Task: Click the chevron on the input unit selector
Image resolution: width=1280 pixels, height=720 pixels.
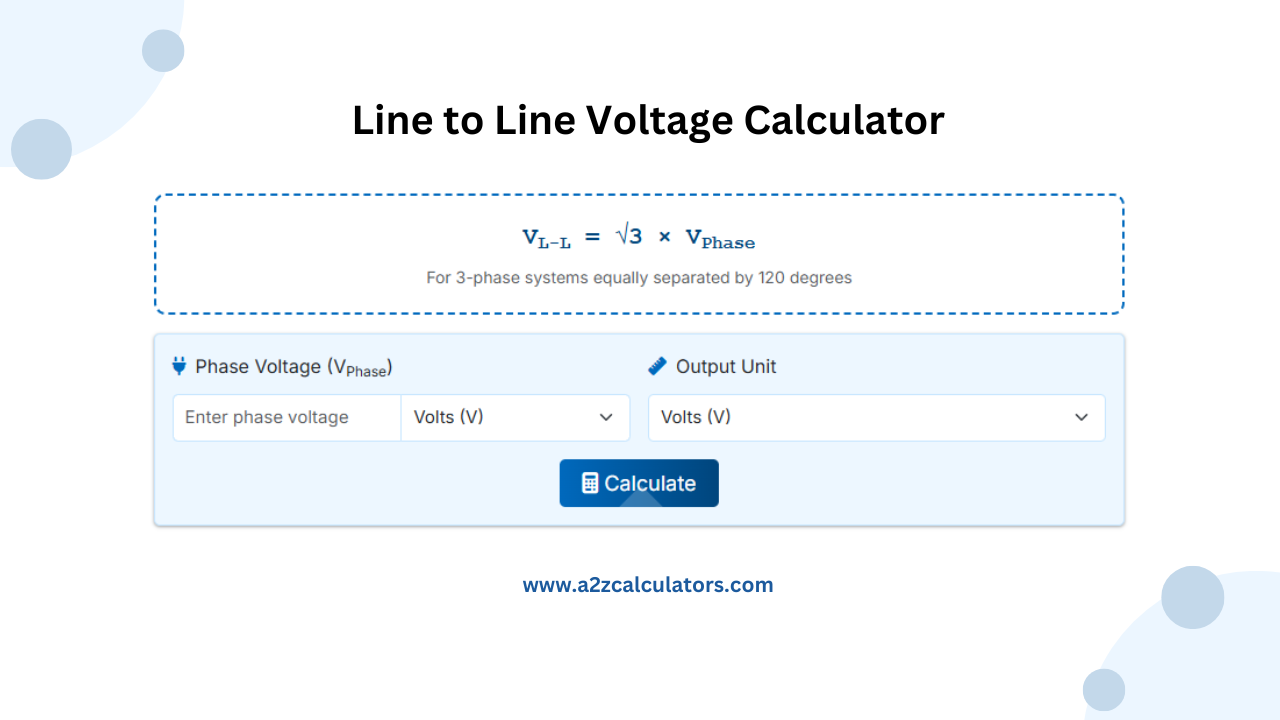Action: point(606,417)
